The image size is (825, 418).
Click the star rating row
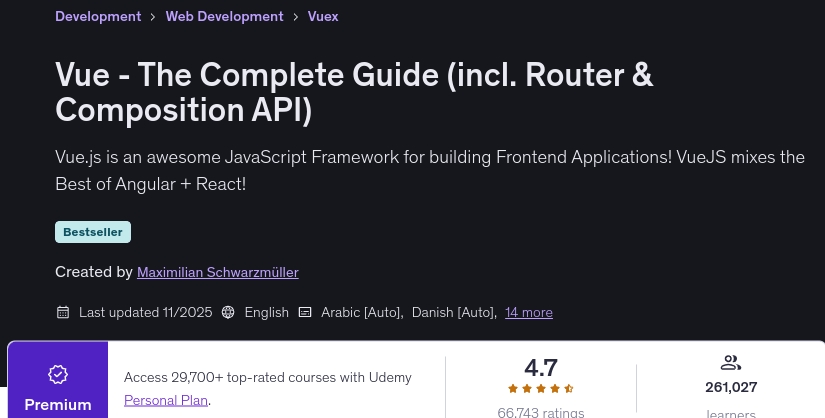(540, 389)
